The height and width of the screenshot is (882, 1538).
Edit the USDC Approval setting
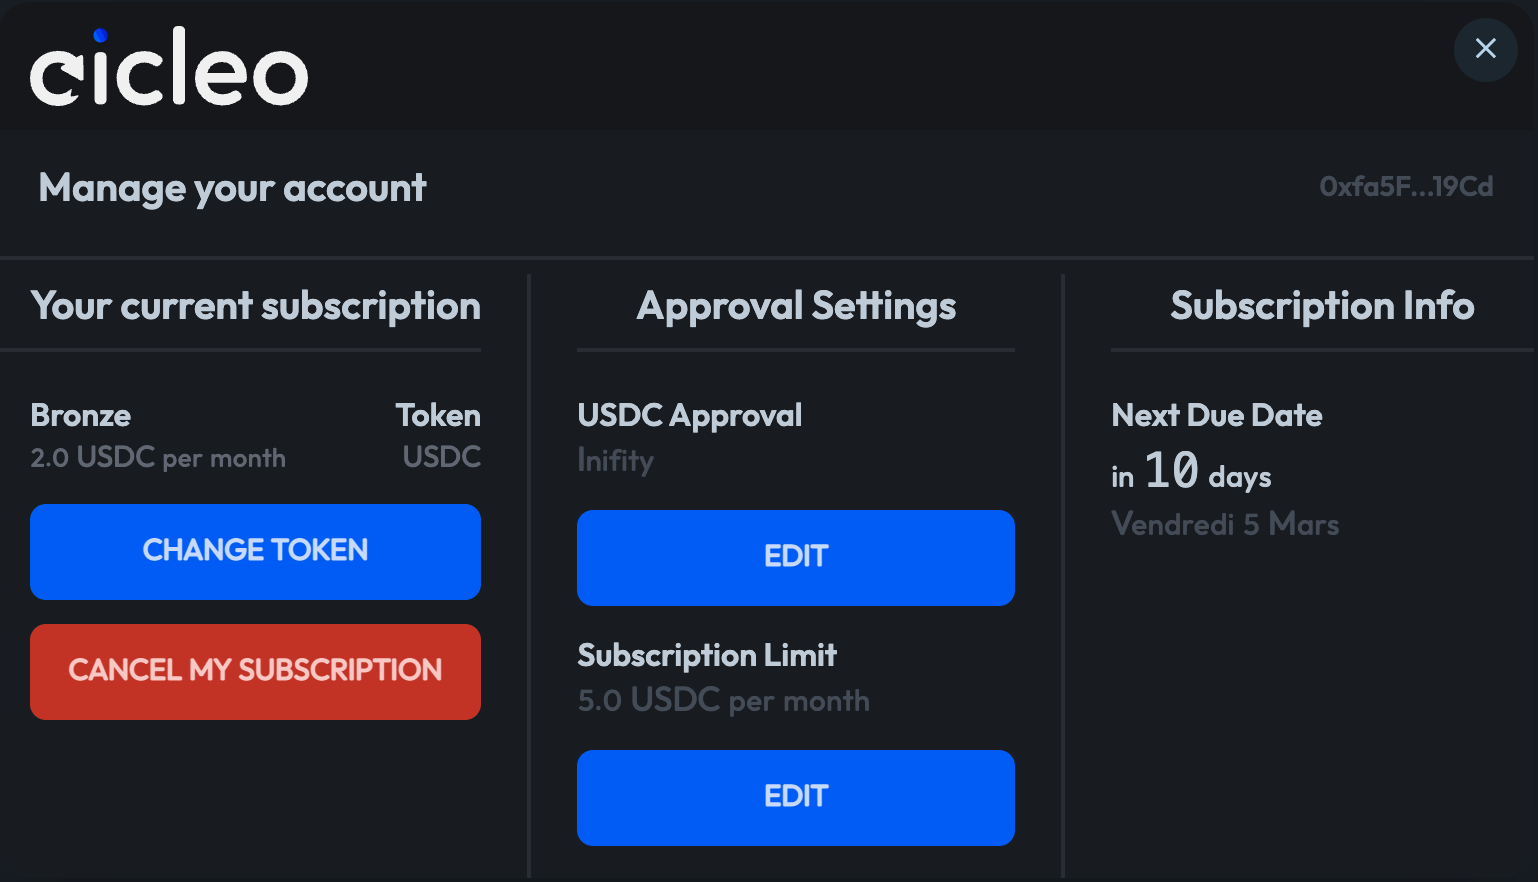tap(795, 557)
